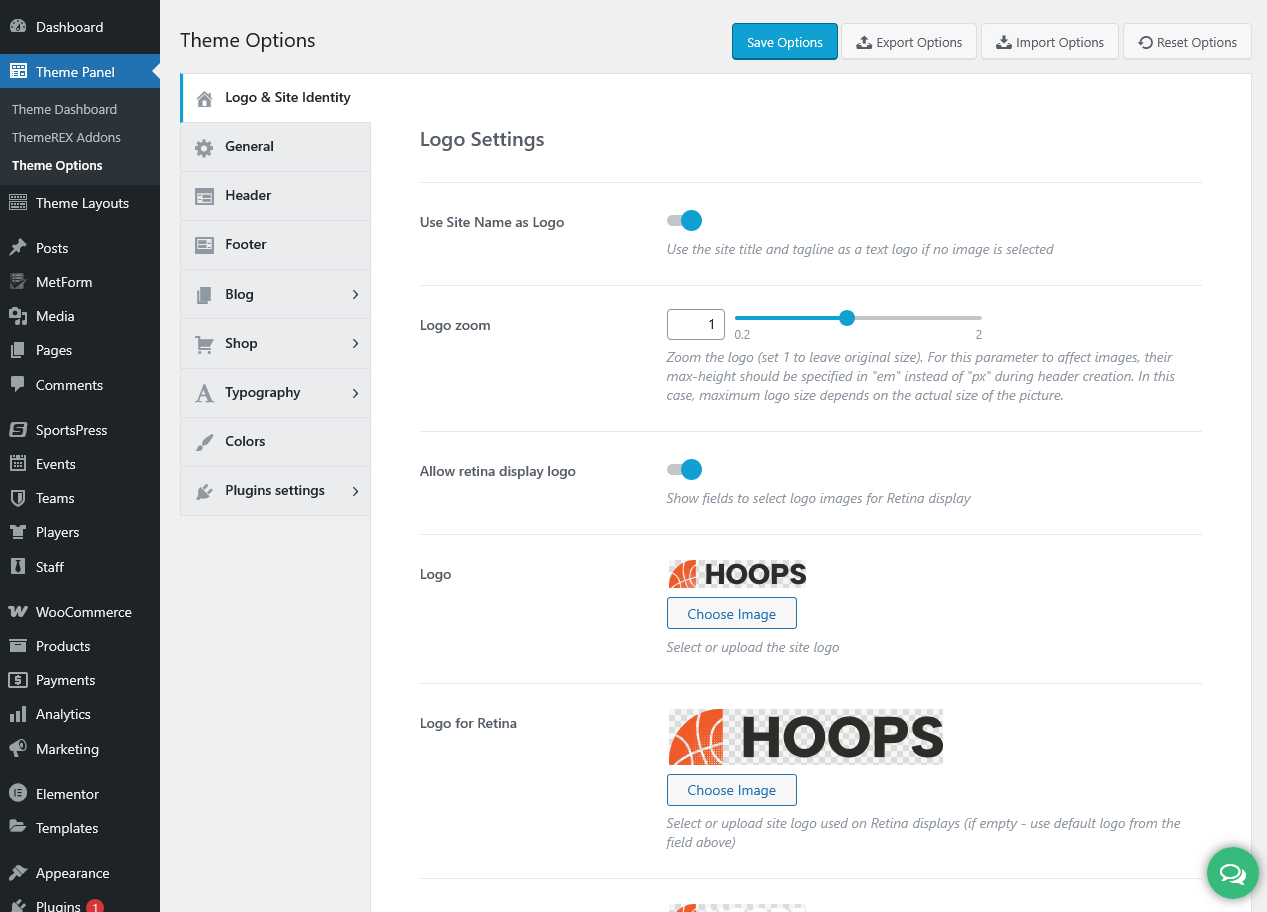Click the General gear icon

click(x=204, y=147)
